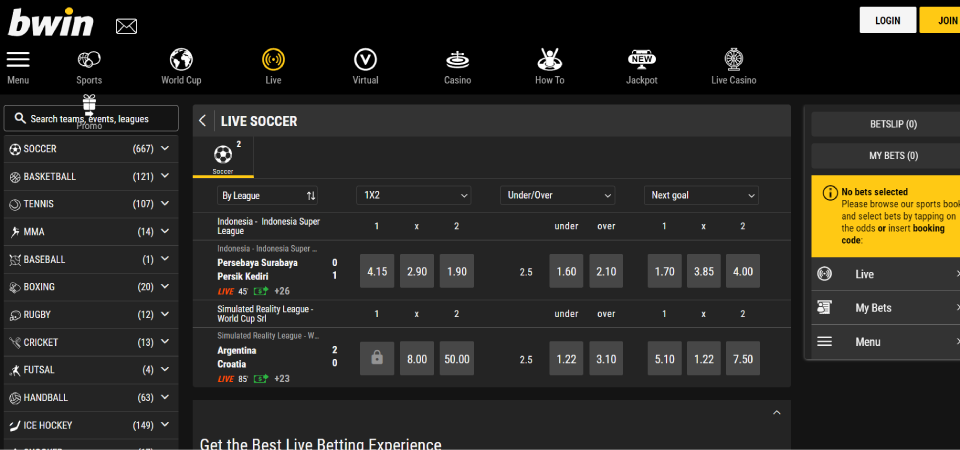
Task: Open the Casino roulette icon
Action: pos(457,59)
